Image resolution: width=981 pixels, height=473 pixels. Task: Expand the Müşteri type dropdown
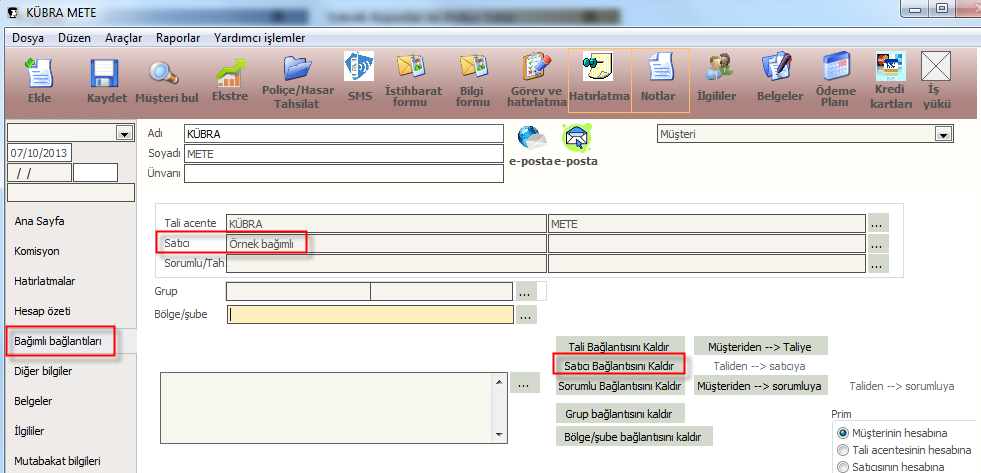tap(941, 134)
